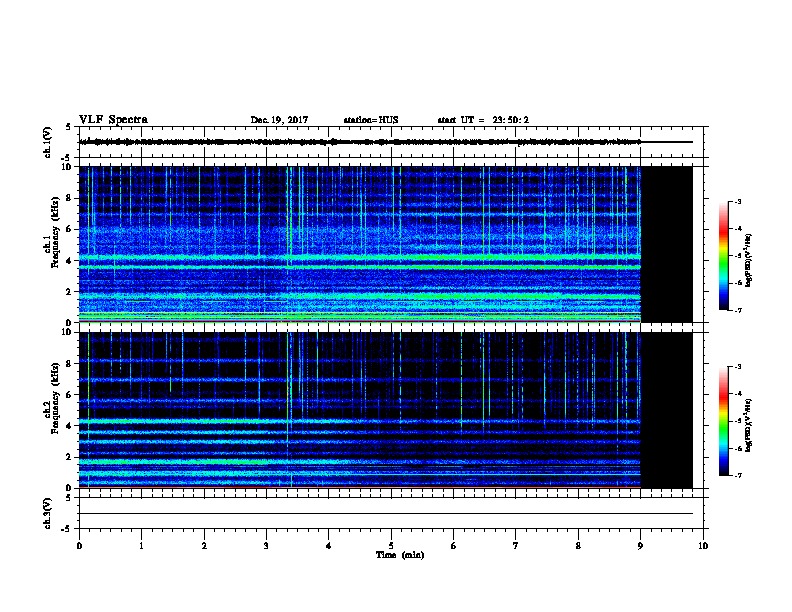Click the ch.2 "Frequency (kHz)" axis label
The image size is (792, 612).
pyautogui.click(x=55, y=398)
